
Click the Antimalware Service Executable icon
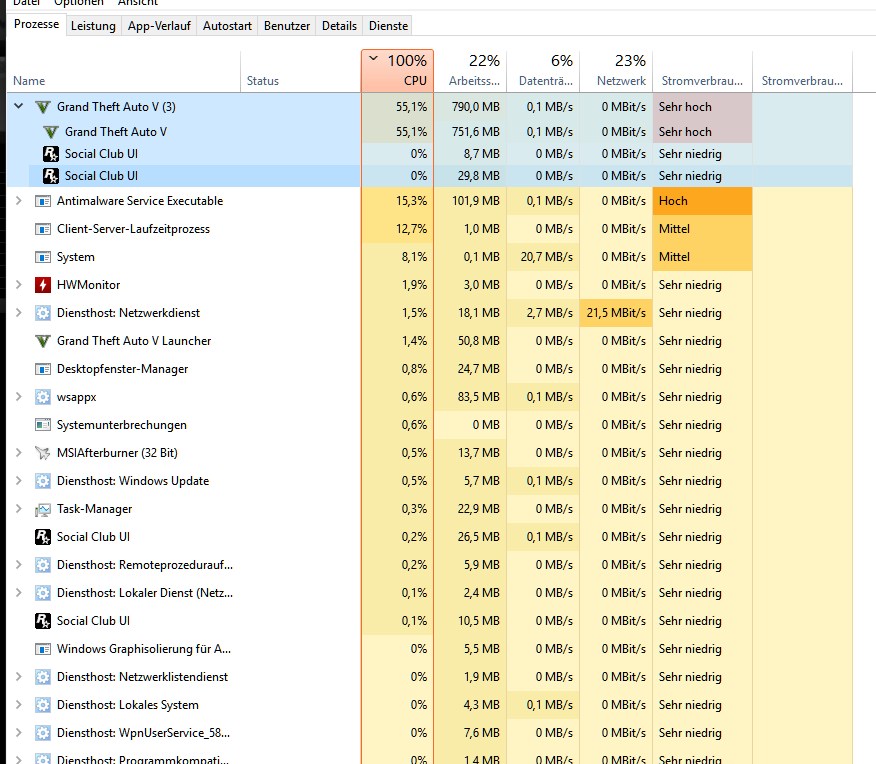(x=43, y=201)
